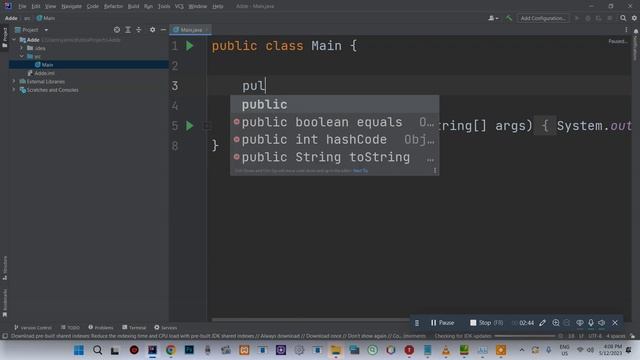Click the Build project hammer icon

click(509, 18)
